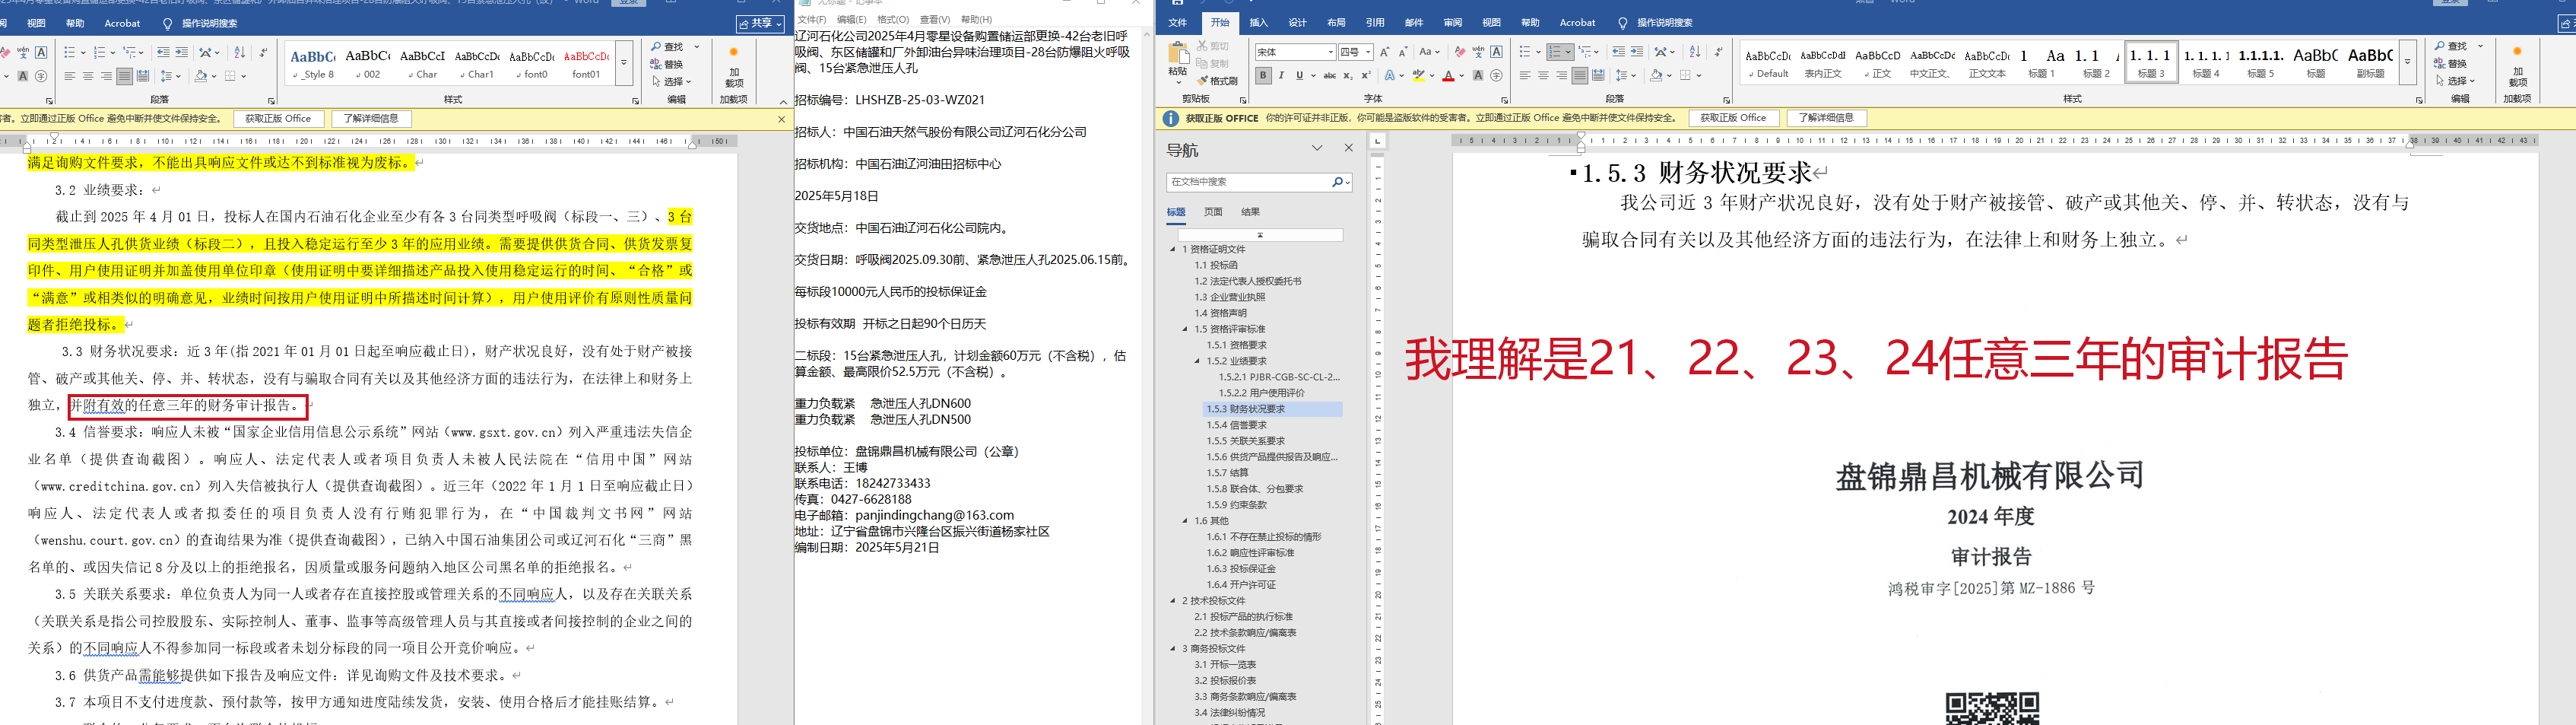Apply 副标题 style in right Word
This screenshot has height=725, width=2576.
coord(2370,64)
